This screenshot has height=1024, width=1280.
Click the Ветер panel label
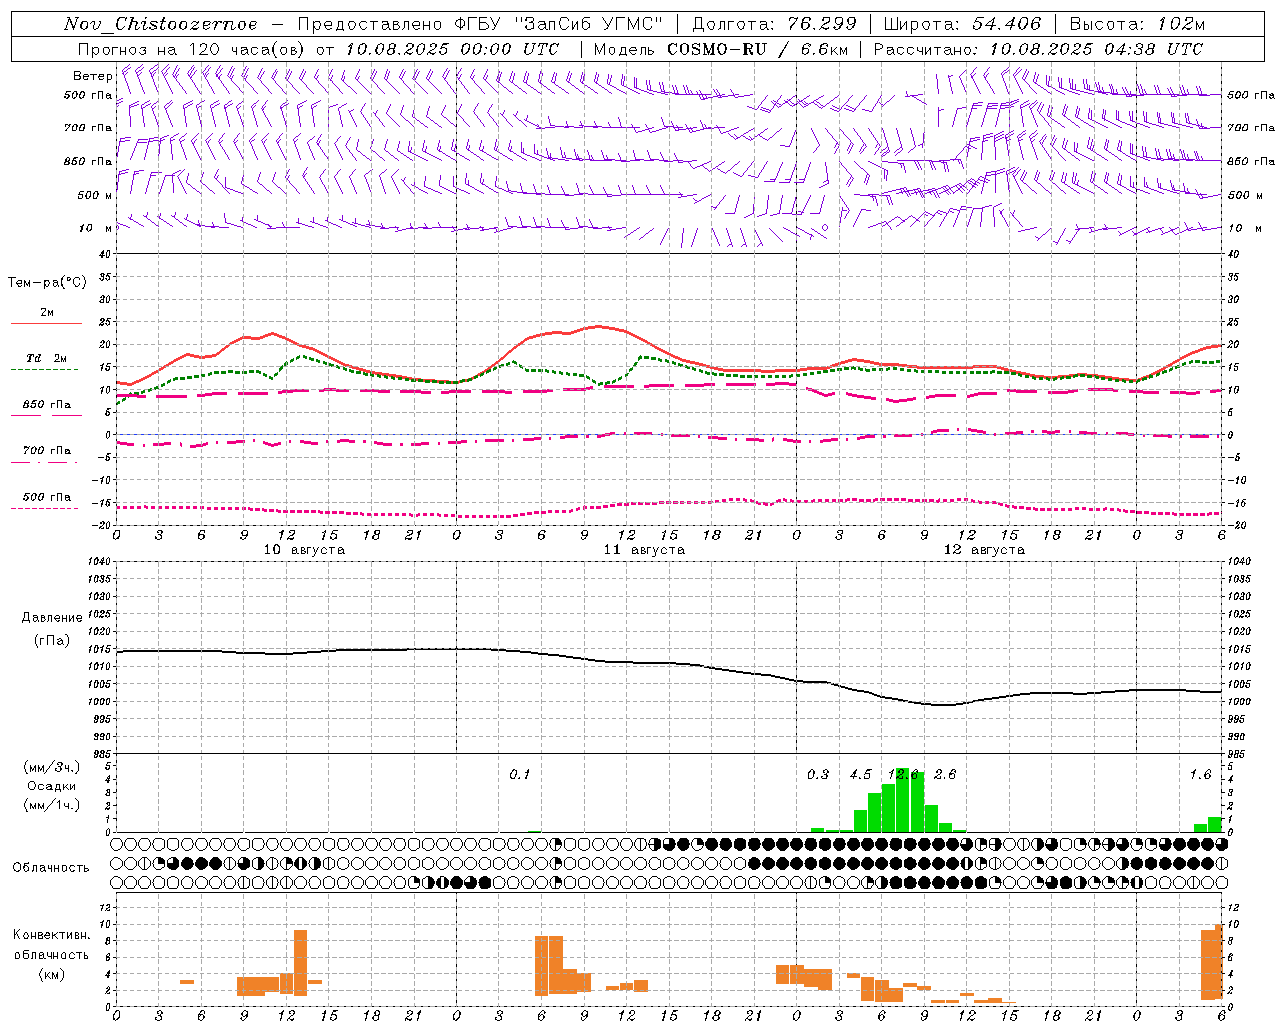[92, 76]
